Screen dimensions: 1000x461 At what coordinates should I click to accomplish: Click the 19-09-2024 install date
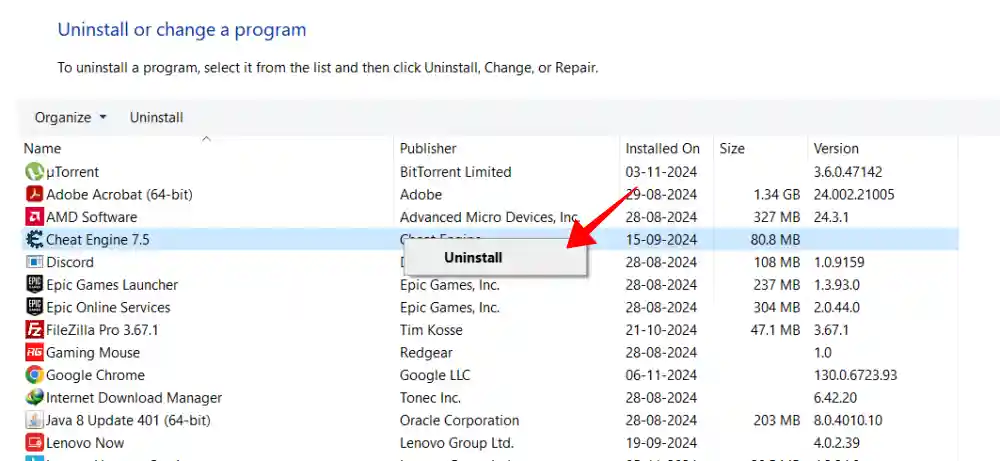(x=661, y=443)
